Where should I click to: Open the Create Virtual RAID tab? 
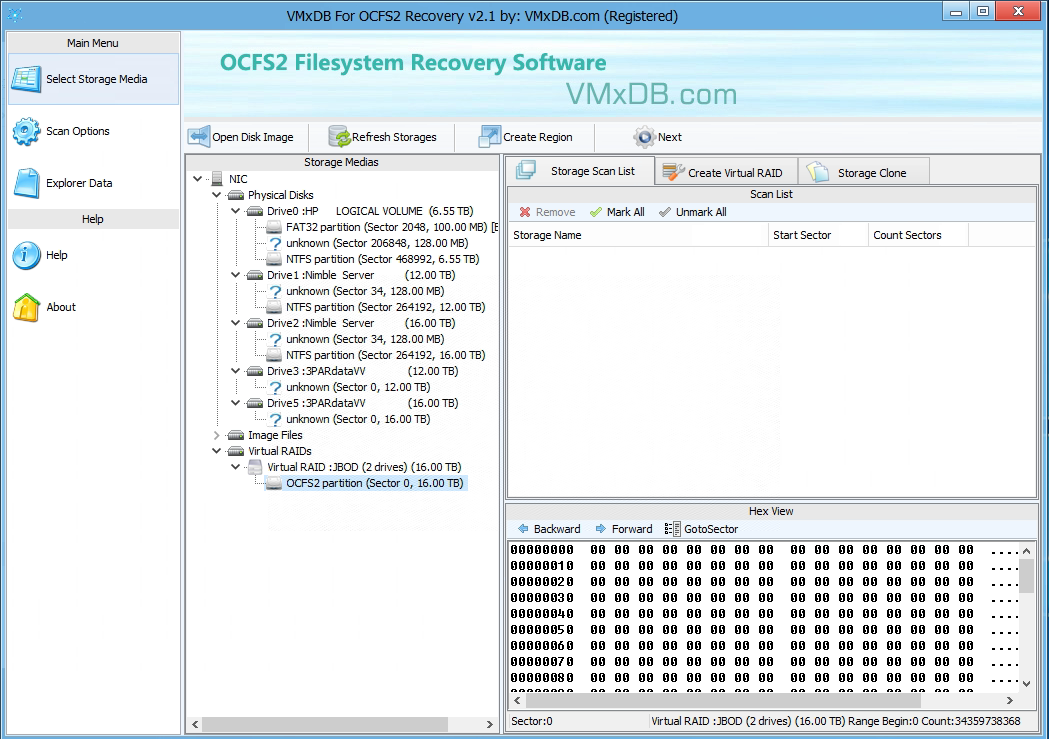[727, 172]
